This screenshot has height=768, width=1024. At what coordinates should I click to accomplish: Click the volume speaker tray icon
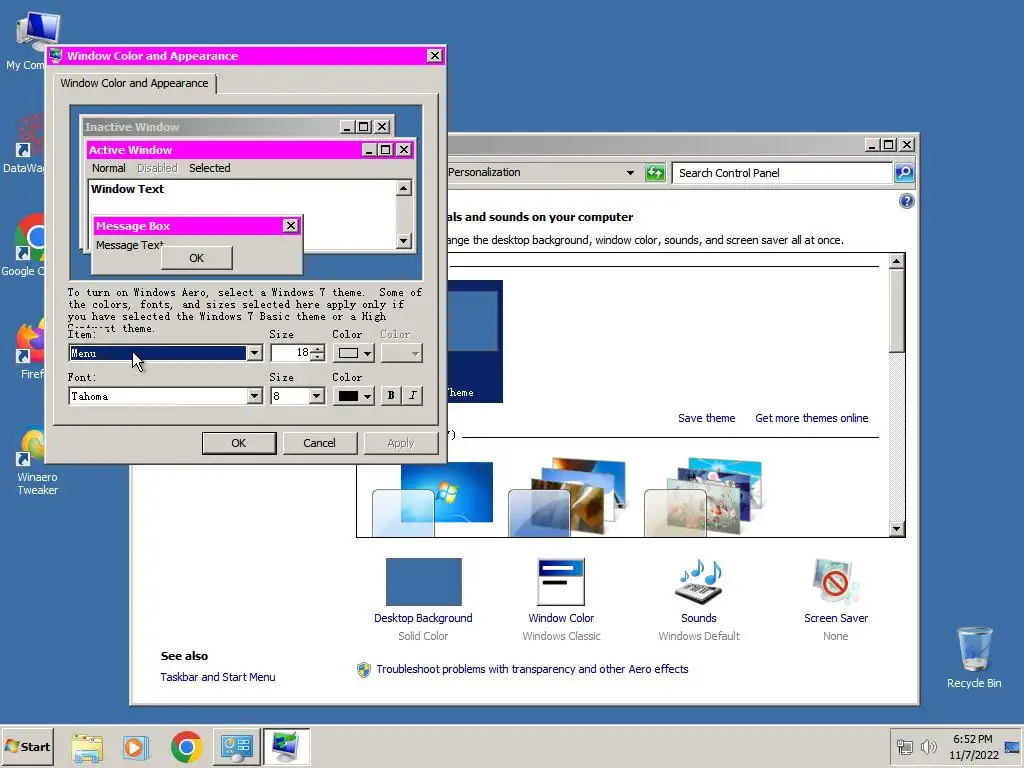(x=928, y=746)
